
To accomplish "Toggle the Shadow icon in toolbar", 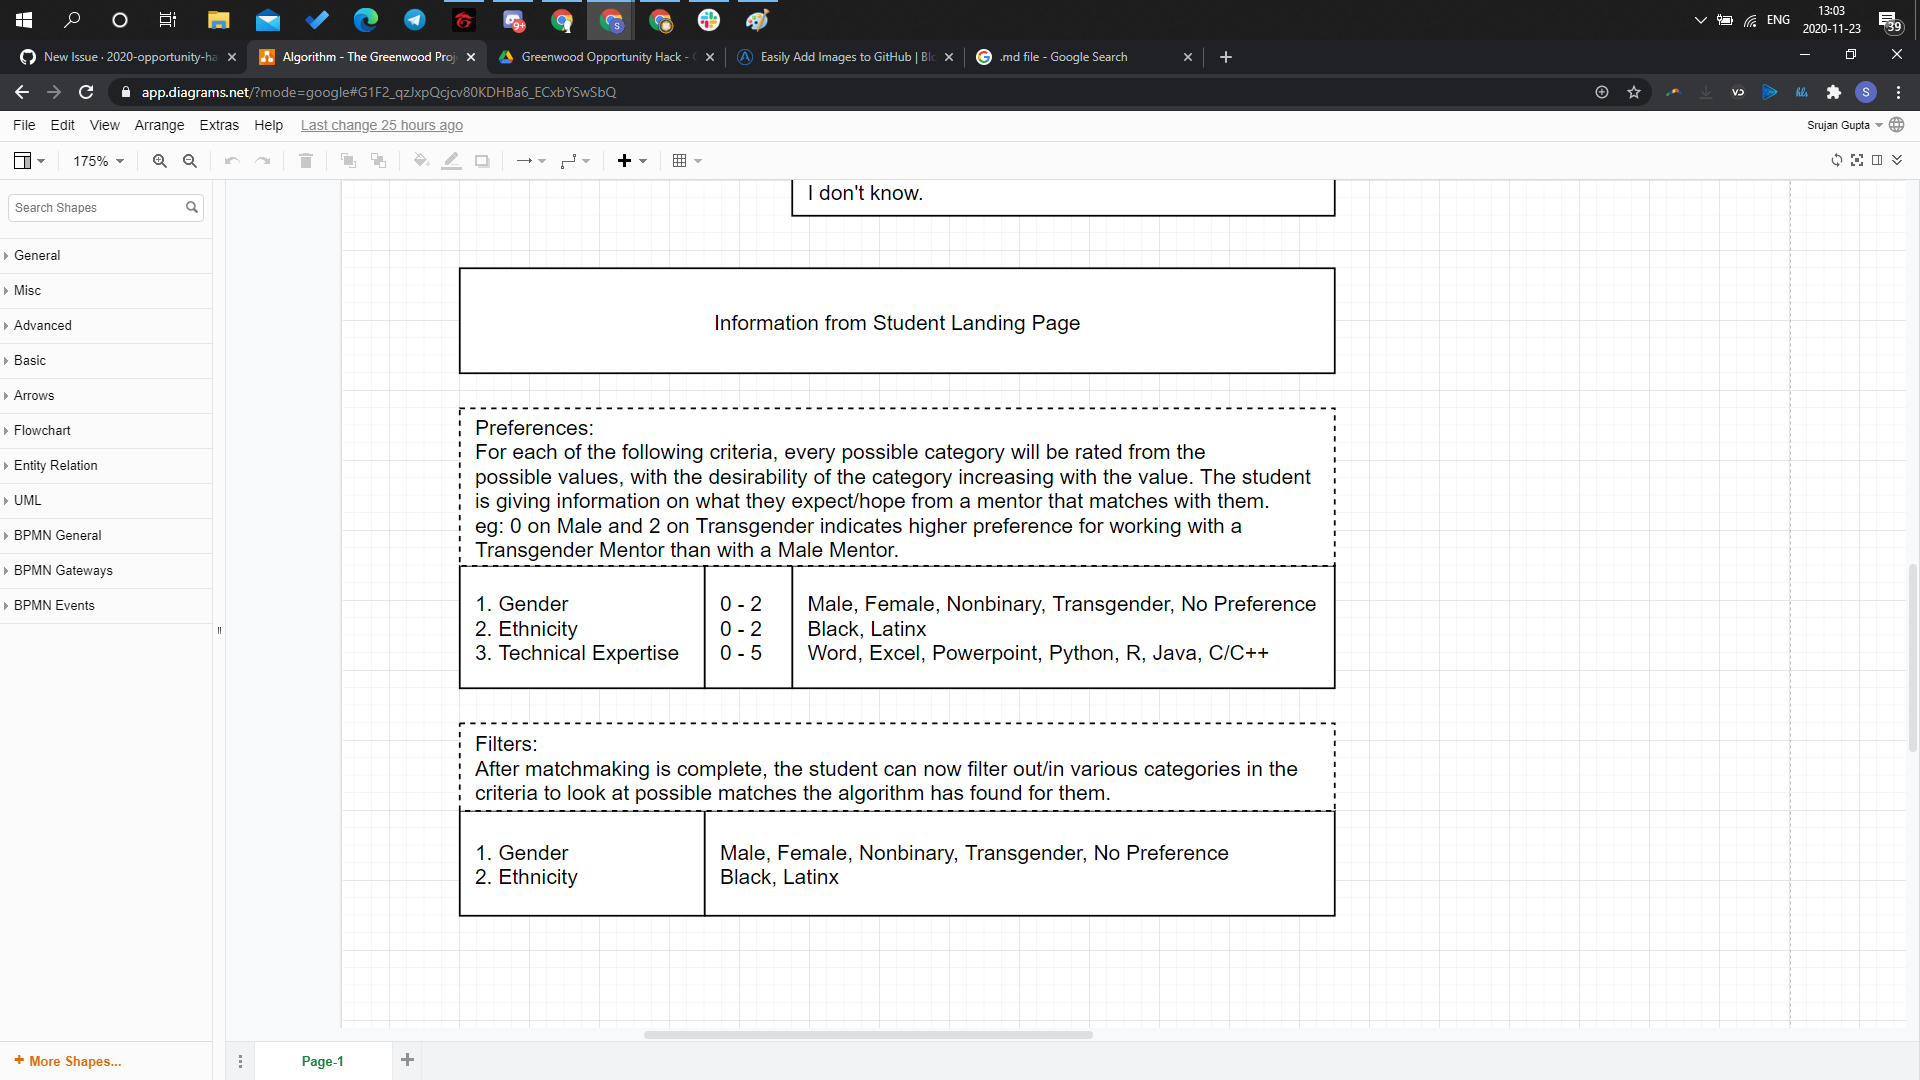I will pyautogui.click(x=482, y=161).
